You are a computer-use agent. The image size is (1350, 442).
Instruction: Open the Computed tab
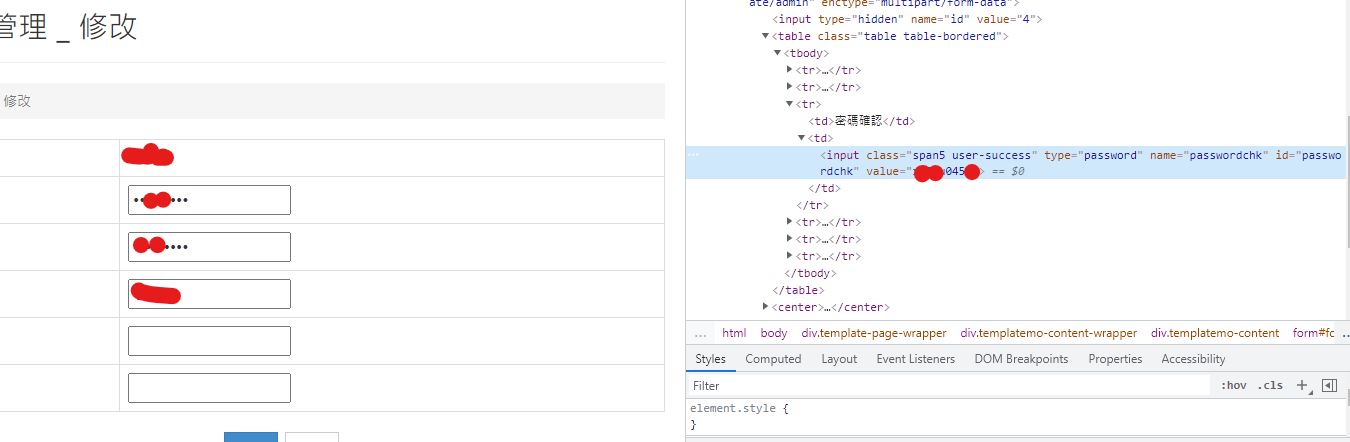(773, 359)
